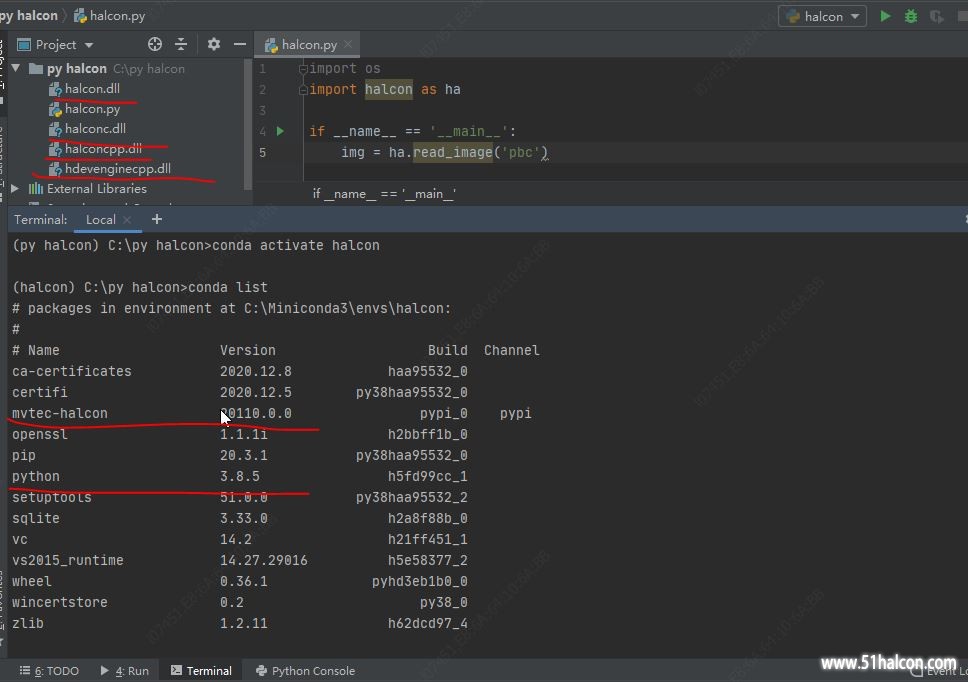Open the Terminal tool window tab
This screenshot has width=968, height=682.
pyautogui.click(x=201, y=670)
